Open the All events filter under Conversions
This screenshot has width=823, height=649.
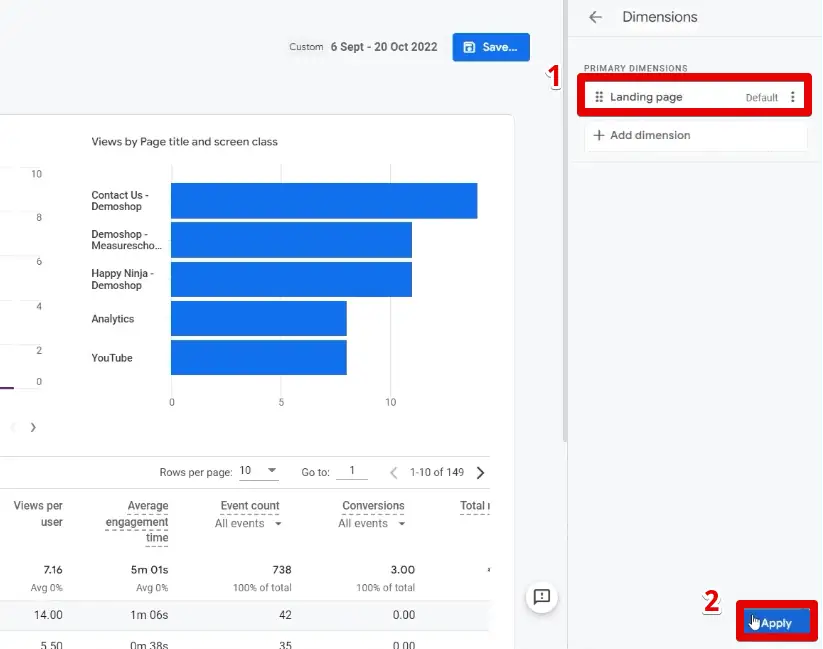(x=370, y=522)
